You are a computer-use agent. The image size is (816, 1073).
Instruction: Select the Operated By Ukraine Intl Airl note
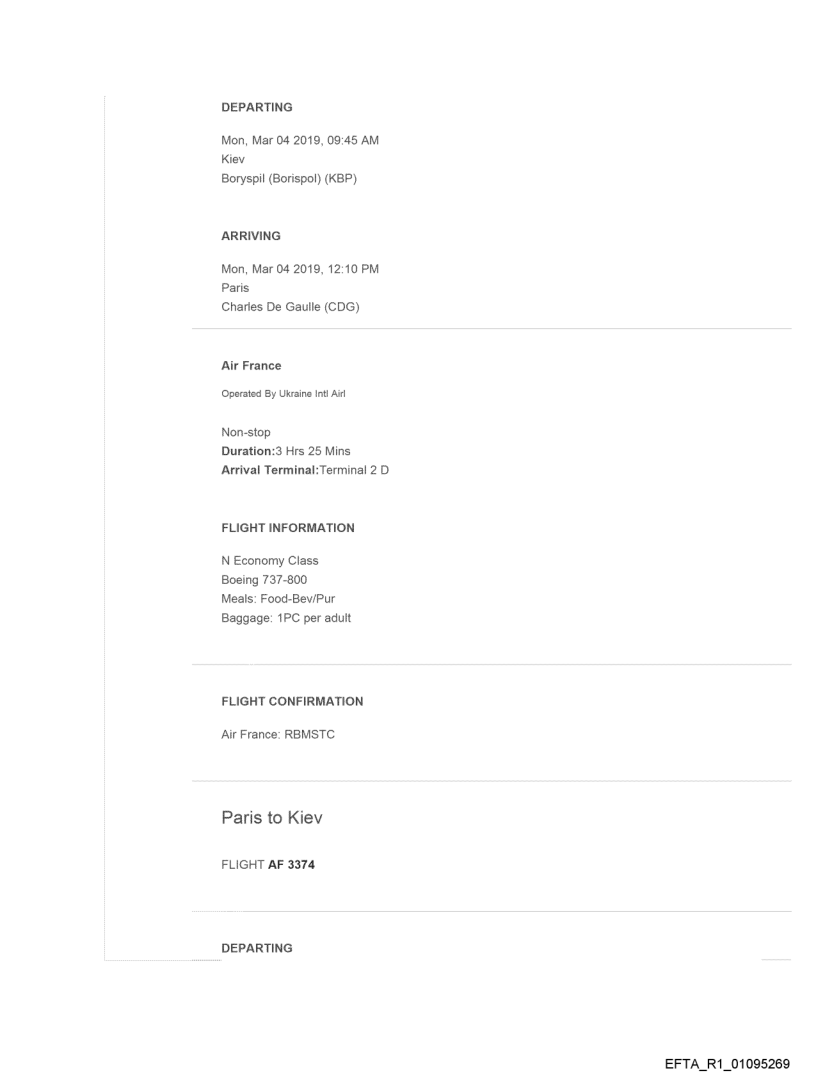coord(283,395)
